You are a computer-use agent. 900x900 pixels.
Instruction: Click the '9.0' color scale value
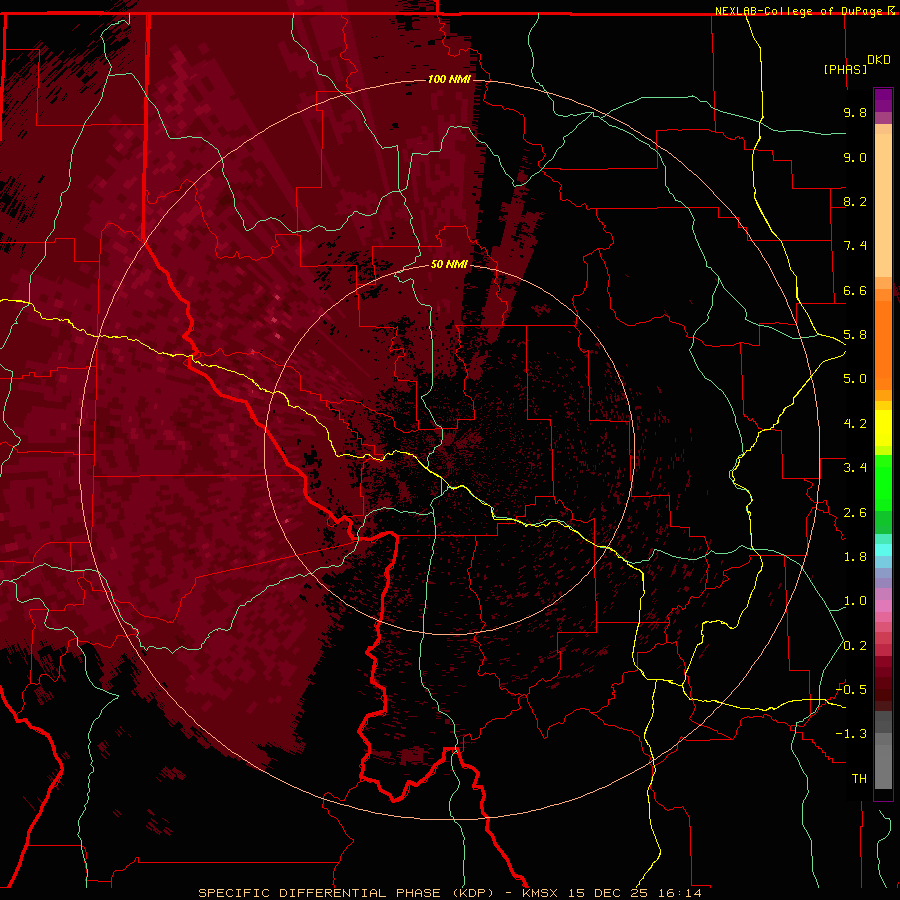pyautogui.click(x=855, y=157)
